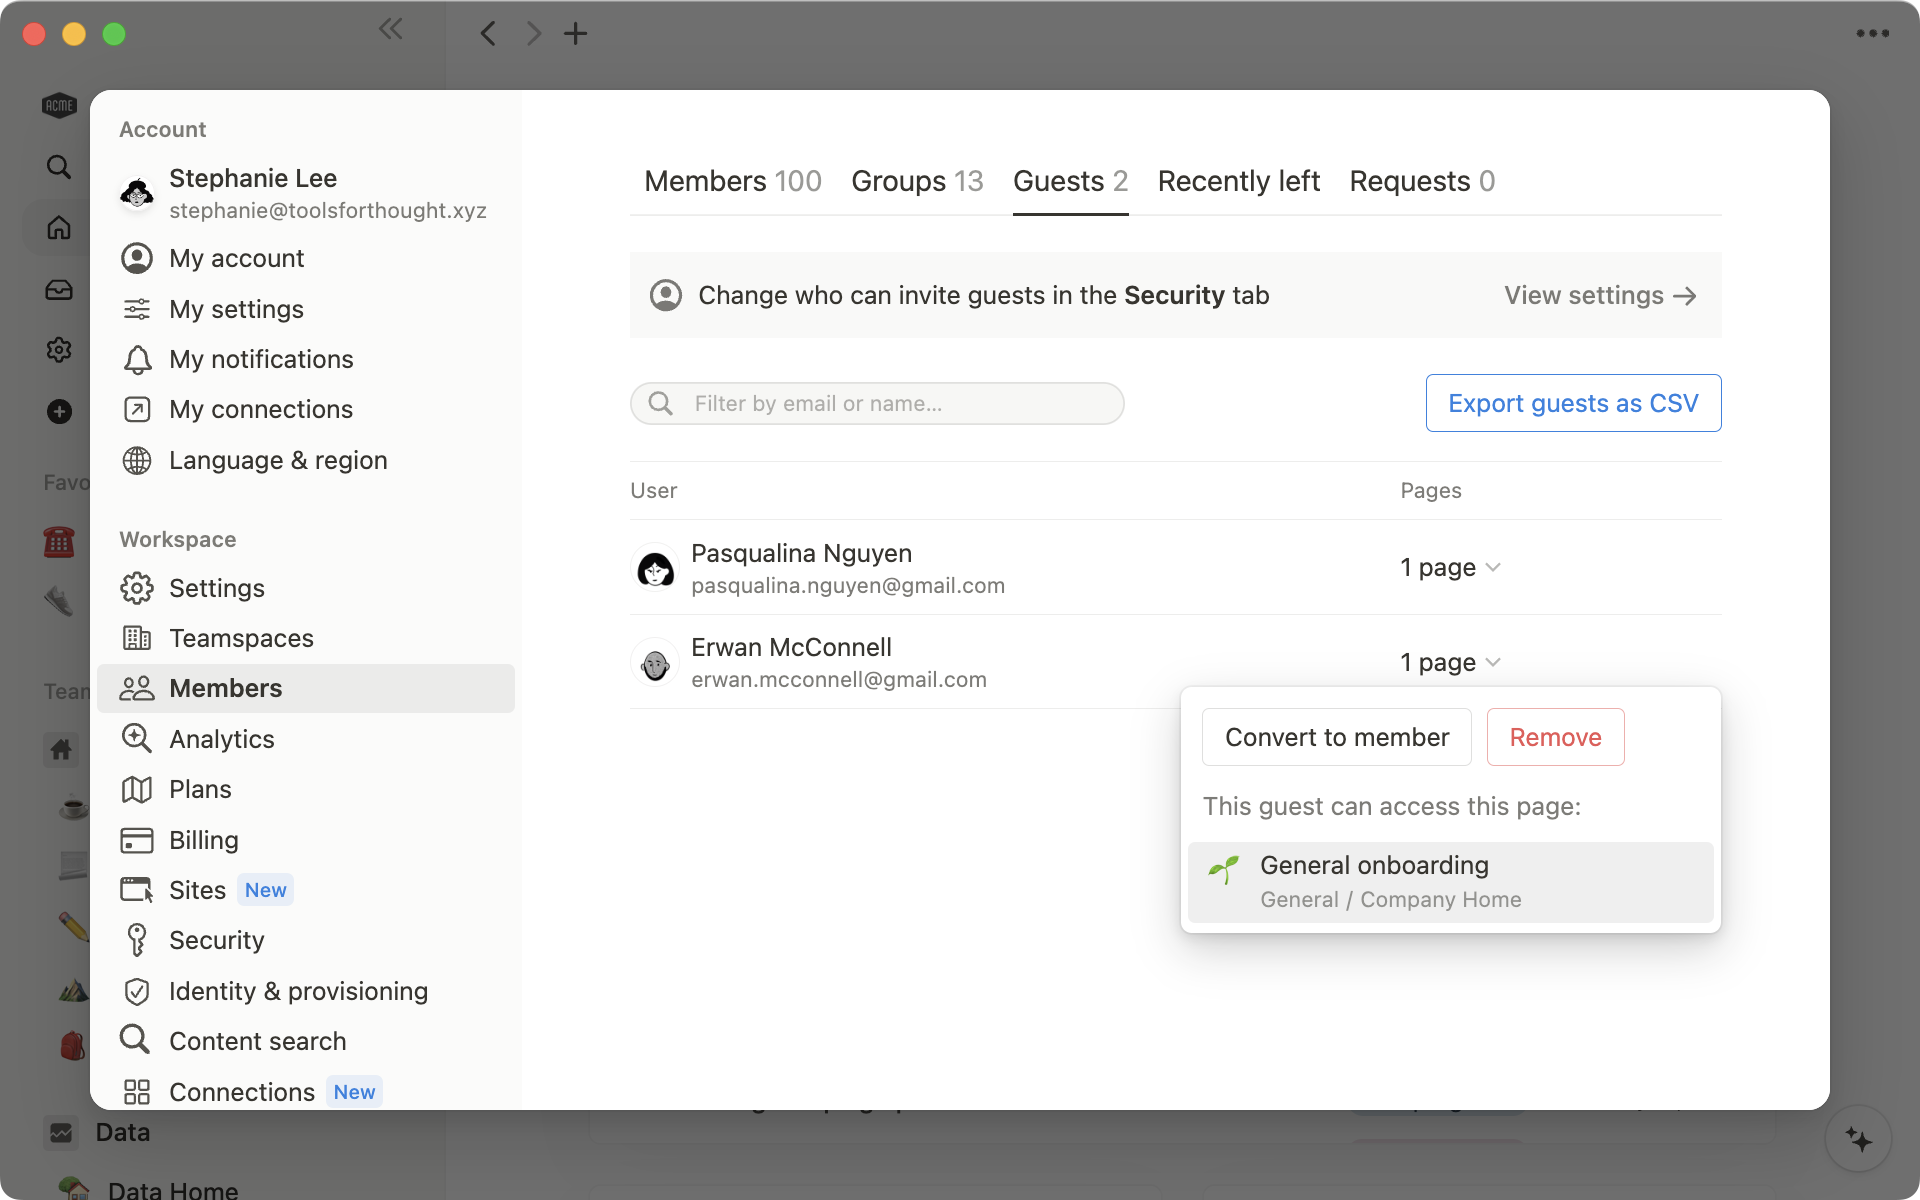Switch to the Members tab

[705, 181]
